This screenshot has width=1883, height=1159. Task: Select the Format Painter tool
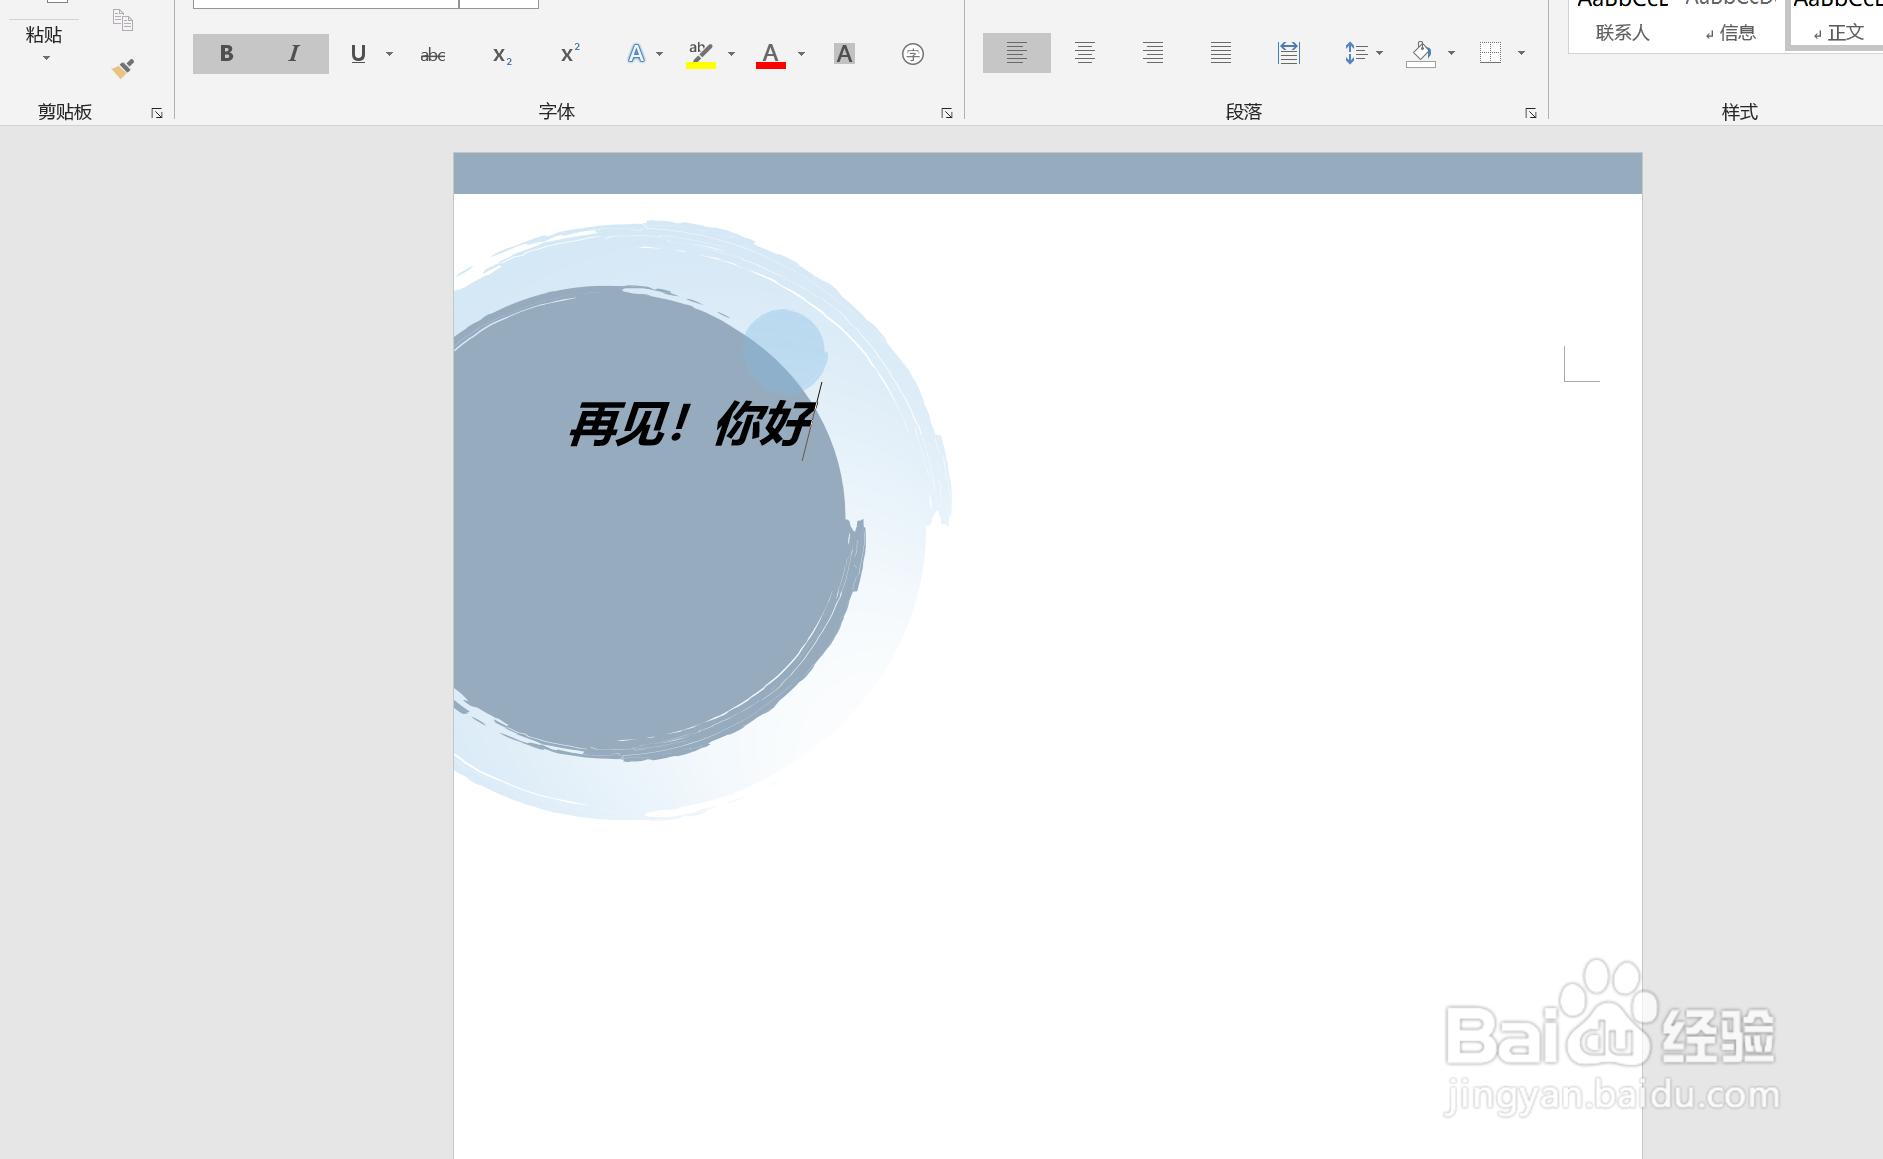(124, 67)
